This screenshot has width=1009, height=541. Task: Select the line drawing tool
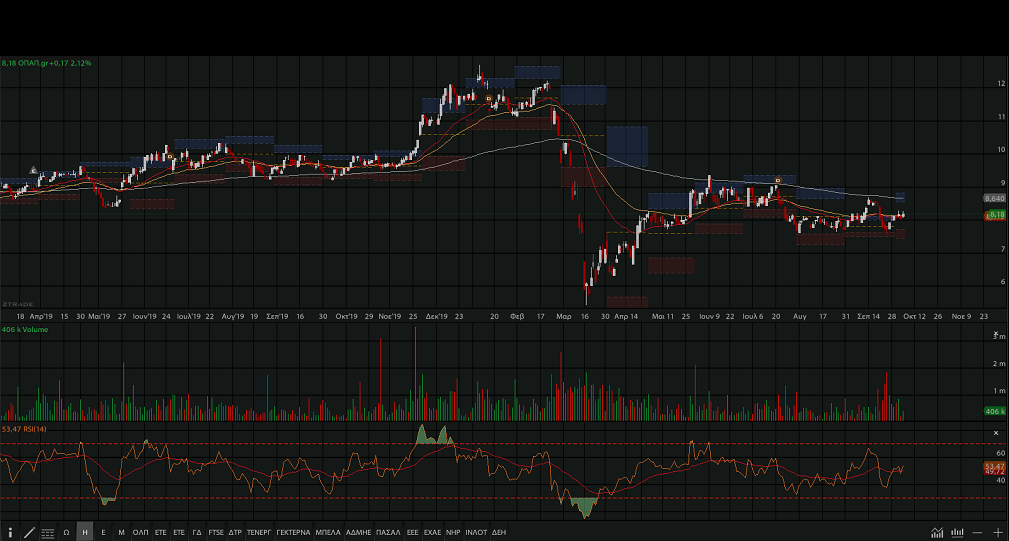coord(29,533)
